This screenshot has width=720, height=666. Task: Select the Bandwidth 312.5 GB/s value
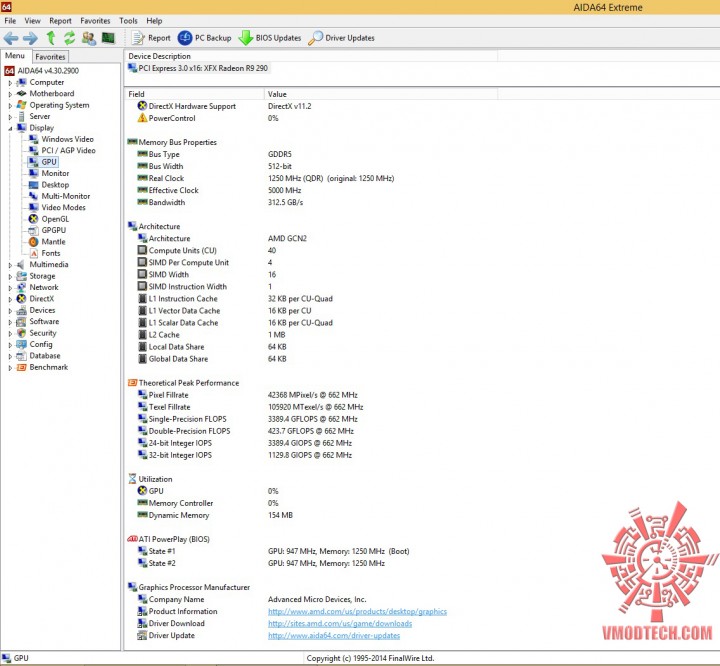tap(285, 203)
